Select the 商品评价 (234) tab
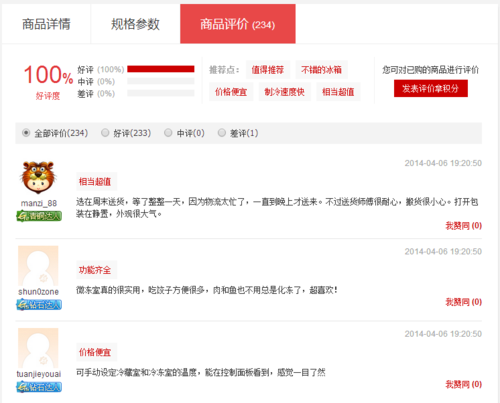500x403 pixels. [x=238, y=24]
